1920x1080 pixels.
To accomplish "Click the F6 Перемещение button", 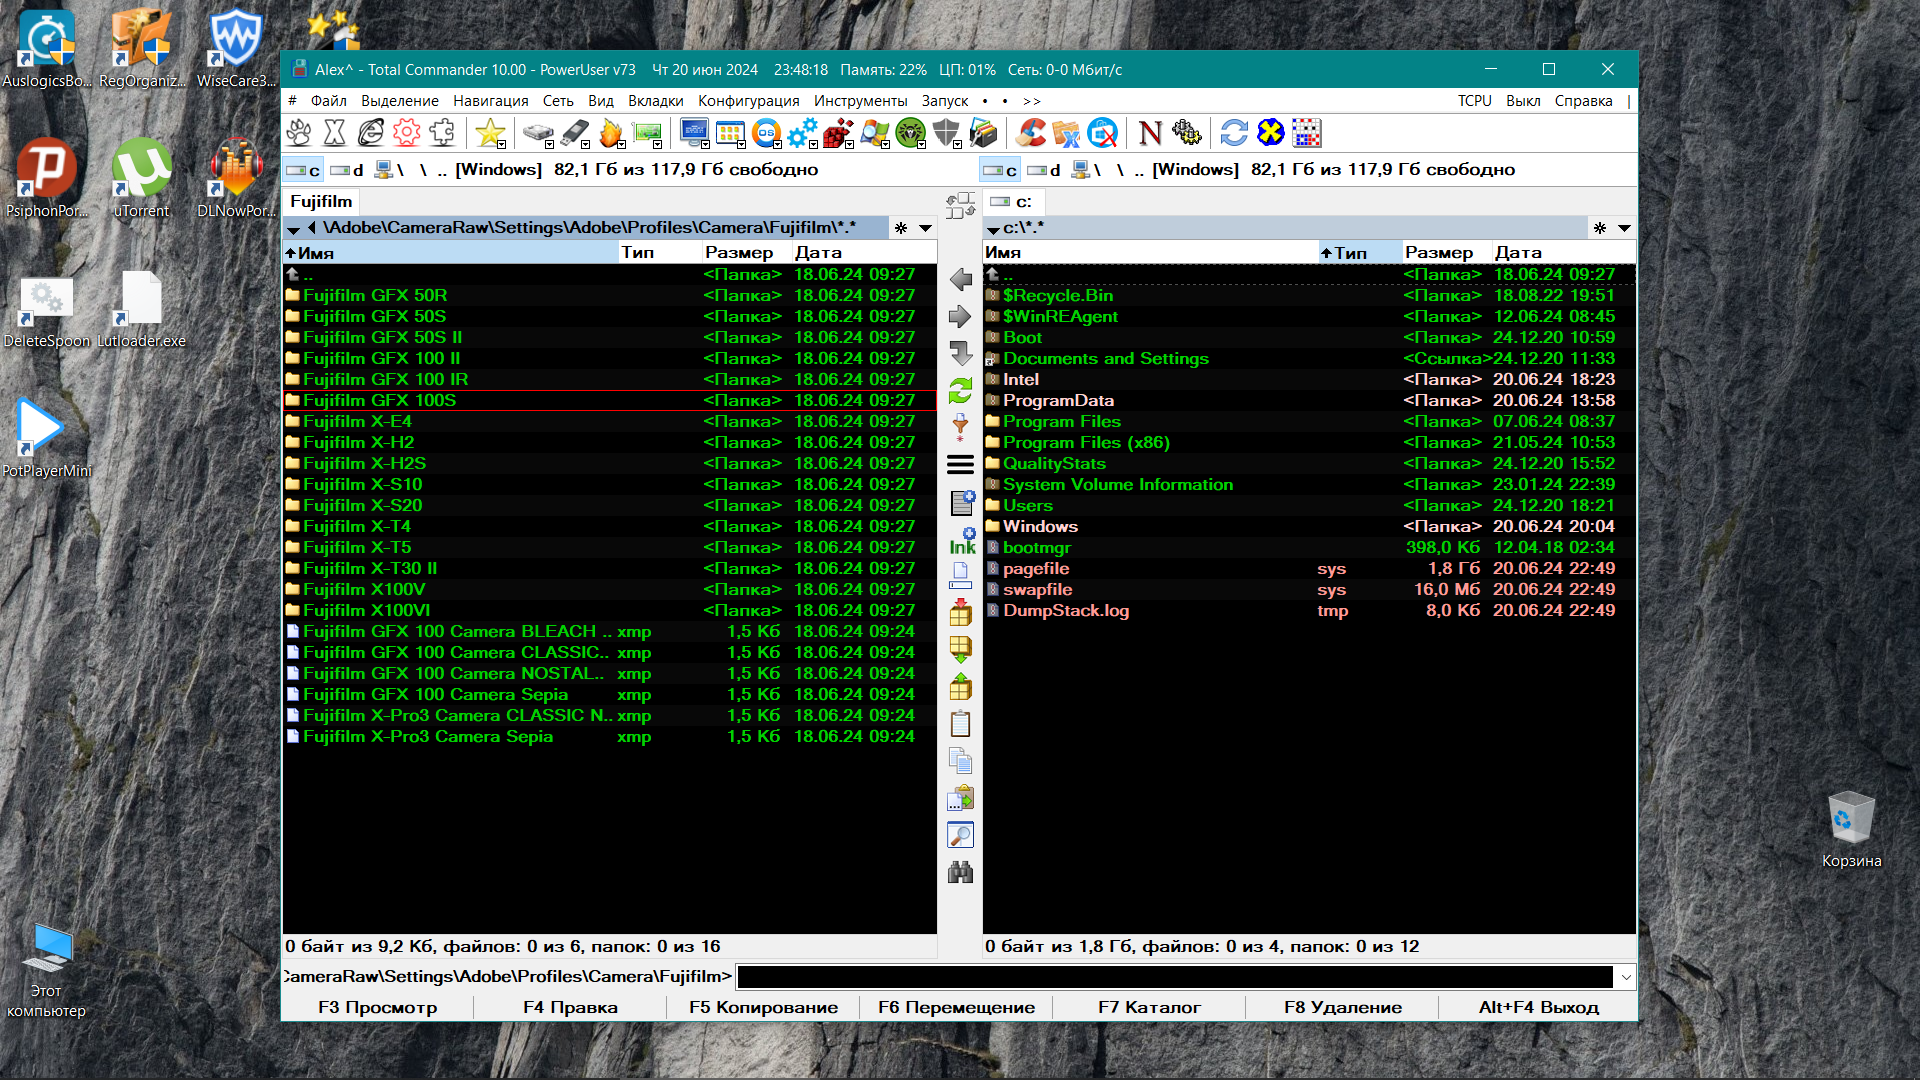I will [956, 1007].
